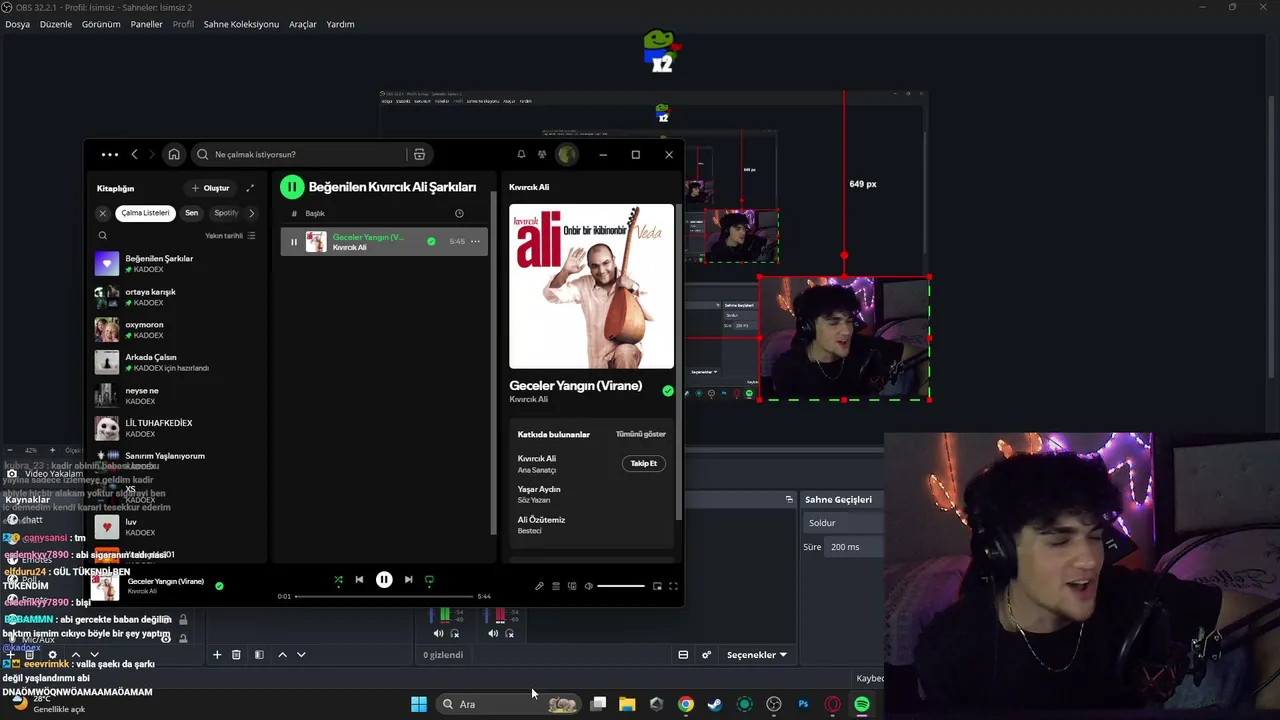Image resolution: width=1280 pixels, height=720 pixels.
Task: Search within the Spotify library
Action: 102,236
